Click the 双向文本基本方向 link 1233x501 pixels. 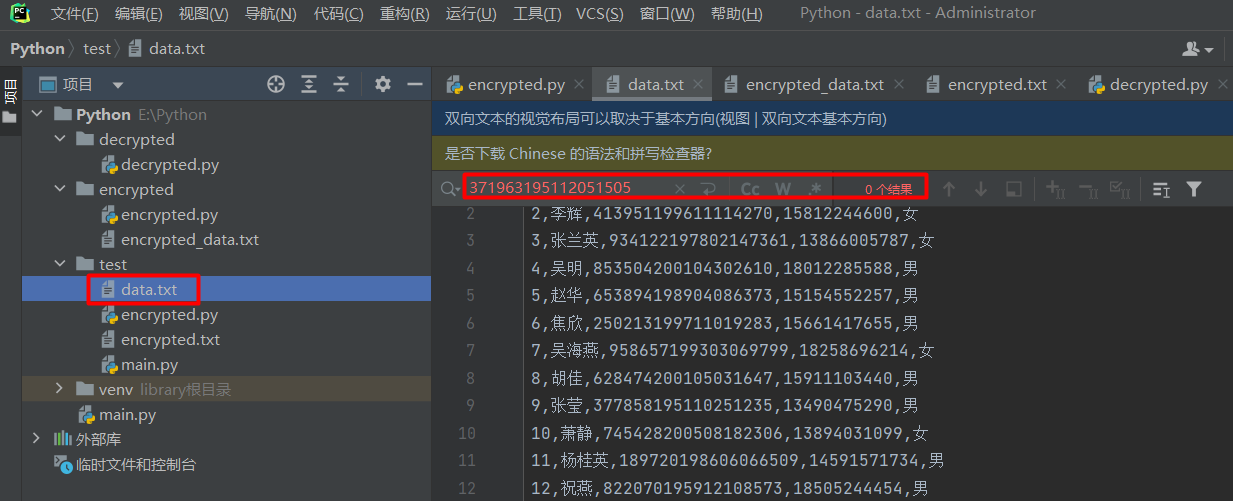(x=823, y=119)
